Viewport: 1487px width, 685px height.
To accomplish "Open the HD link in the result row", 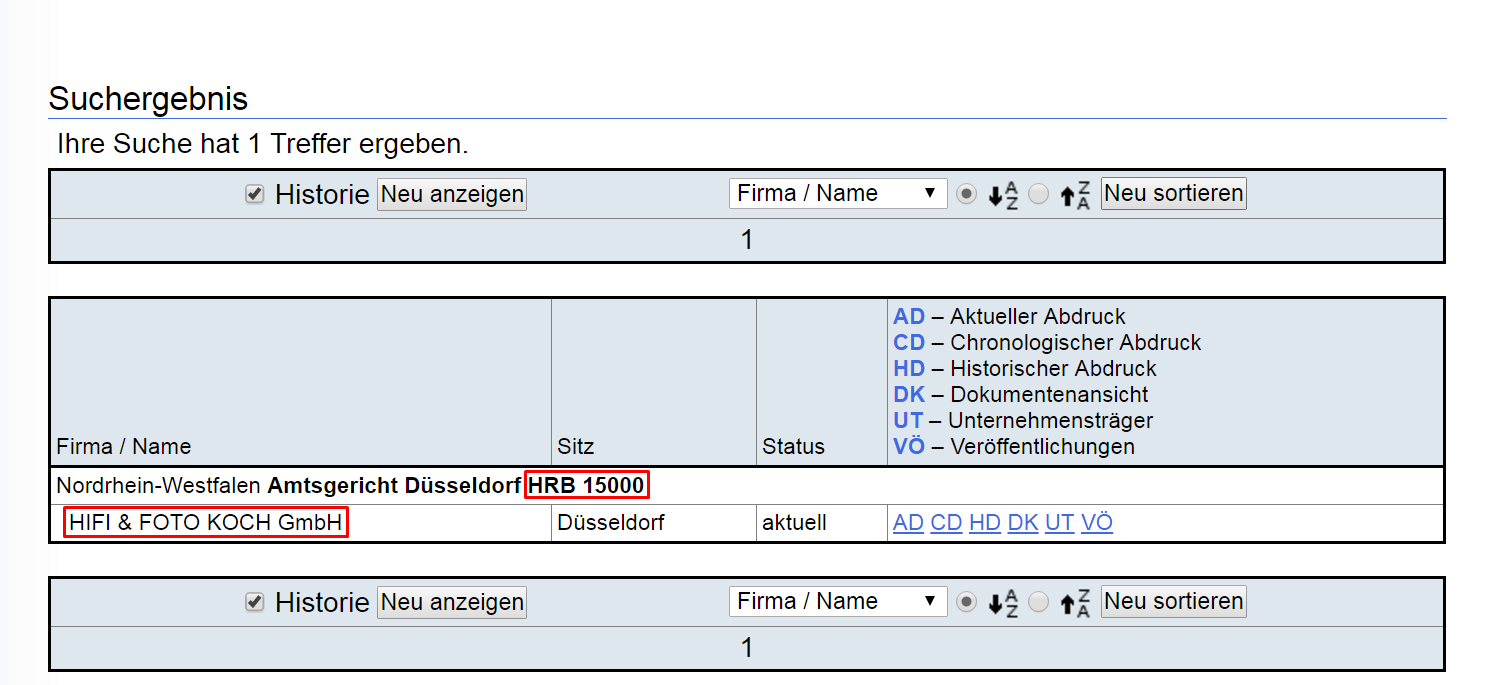I will coord(985,523).
